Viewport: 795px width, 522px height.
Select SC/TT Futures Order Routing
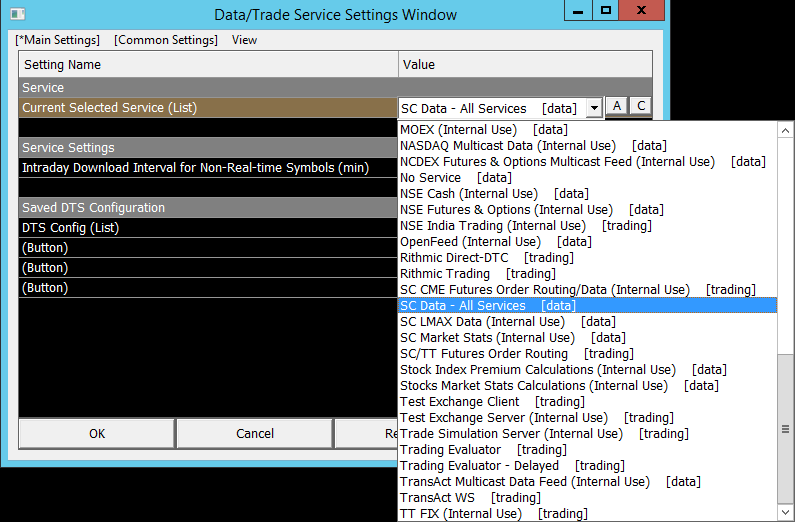(588, 354)
